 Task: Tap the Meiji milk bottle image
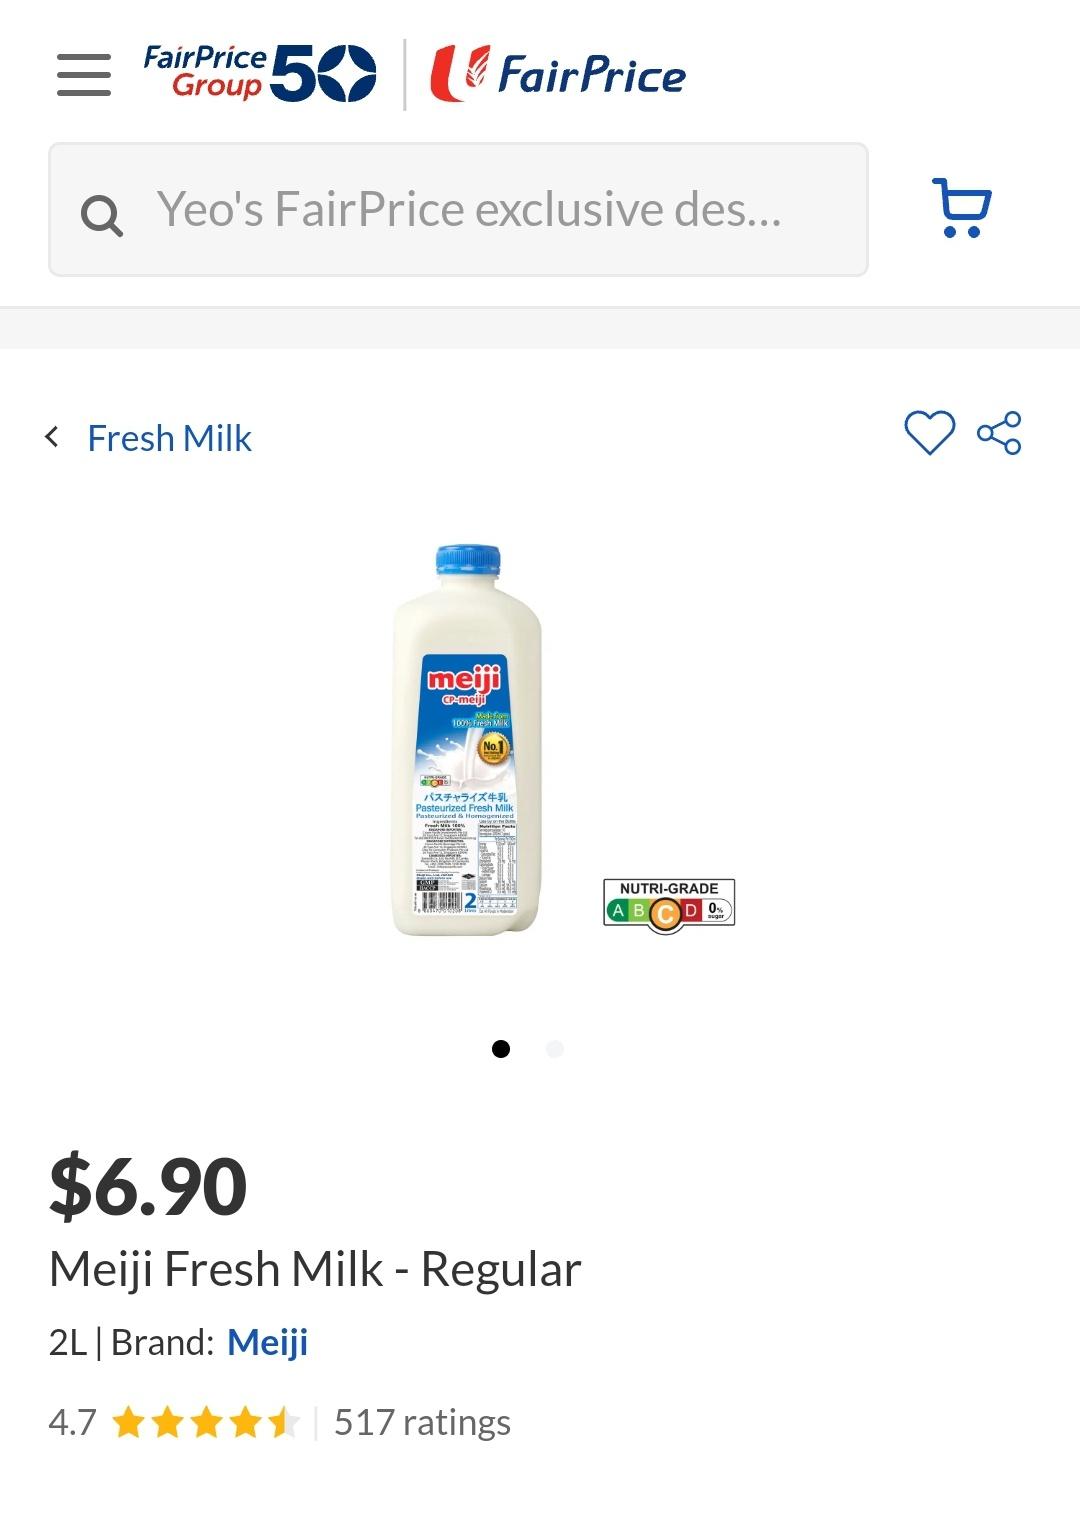(467, 741)
